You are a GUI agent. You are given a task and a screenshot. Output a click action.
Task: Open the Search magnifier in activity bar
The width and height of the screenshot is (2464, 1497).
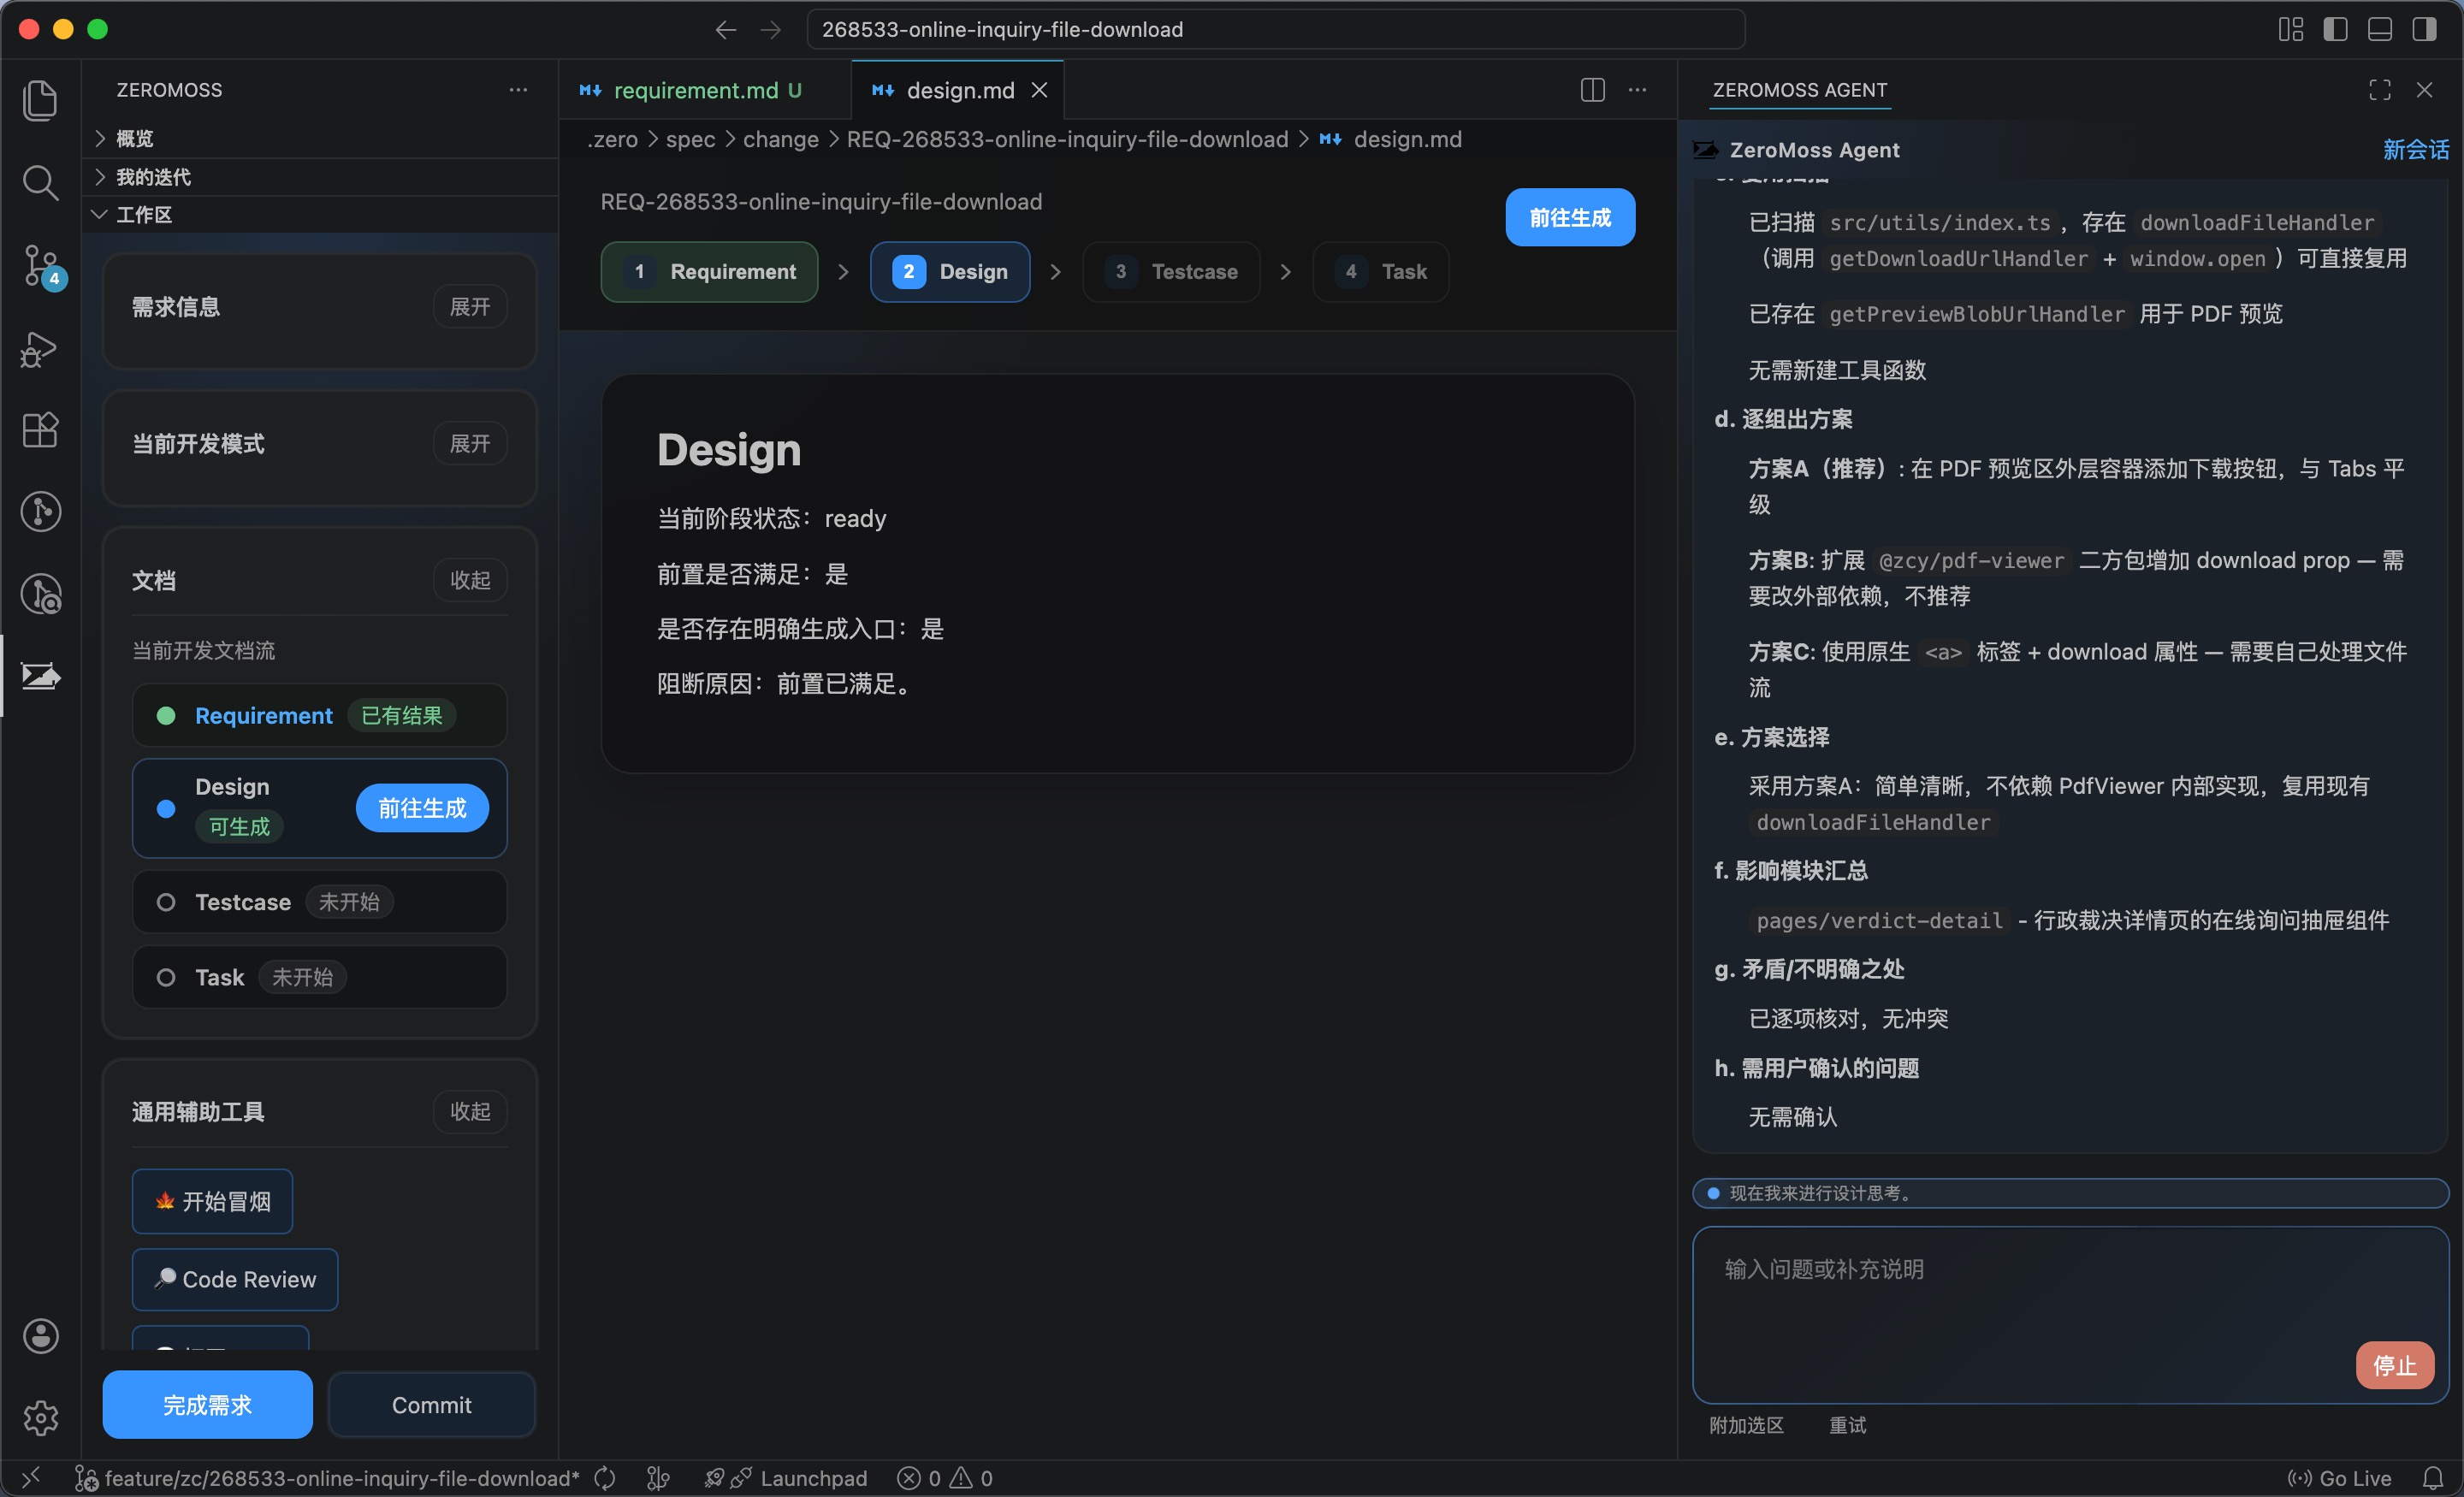pyautogui.click(x=40, y=182)
